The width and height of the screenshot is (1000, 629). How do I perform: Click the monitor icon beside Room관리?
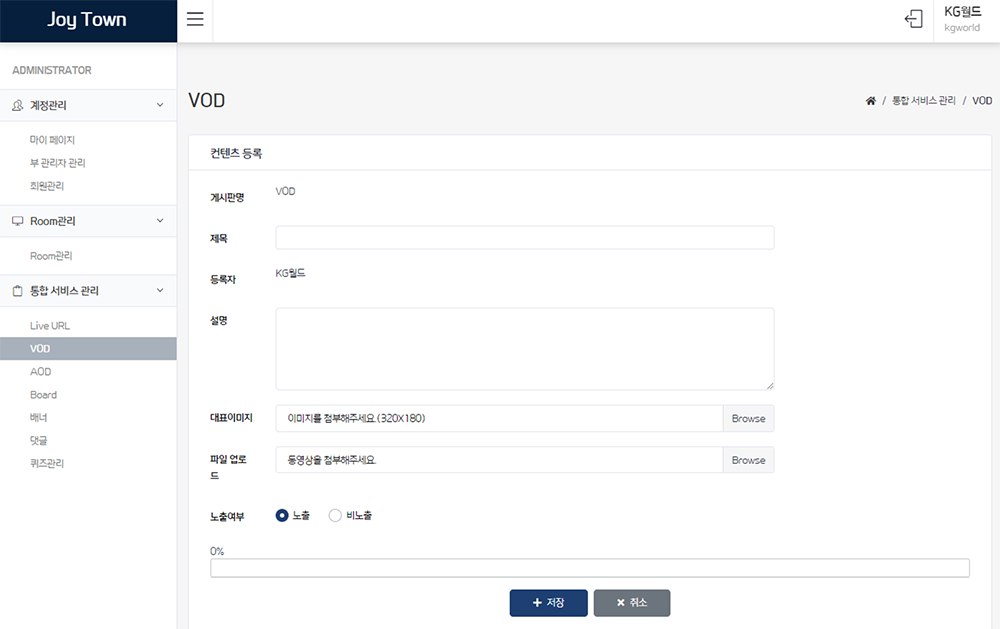tap(17, 221)
